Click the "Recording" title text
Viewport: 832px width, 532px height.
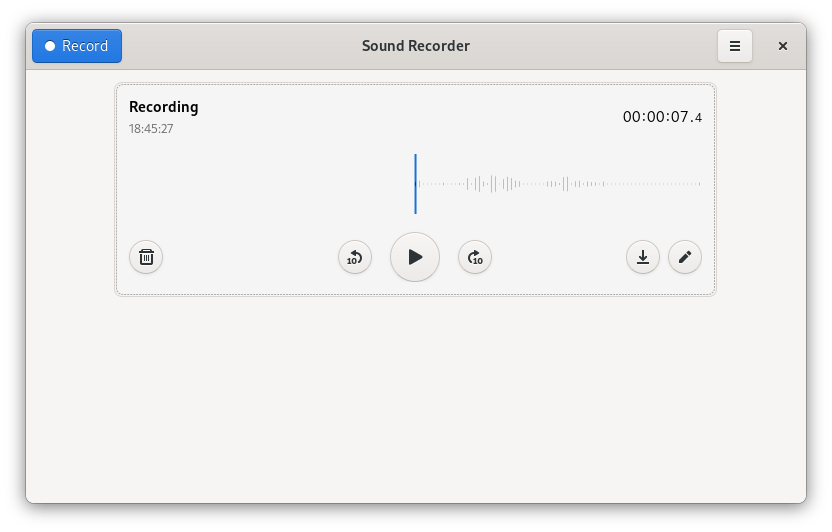click(163, 107)
